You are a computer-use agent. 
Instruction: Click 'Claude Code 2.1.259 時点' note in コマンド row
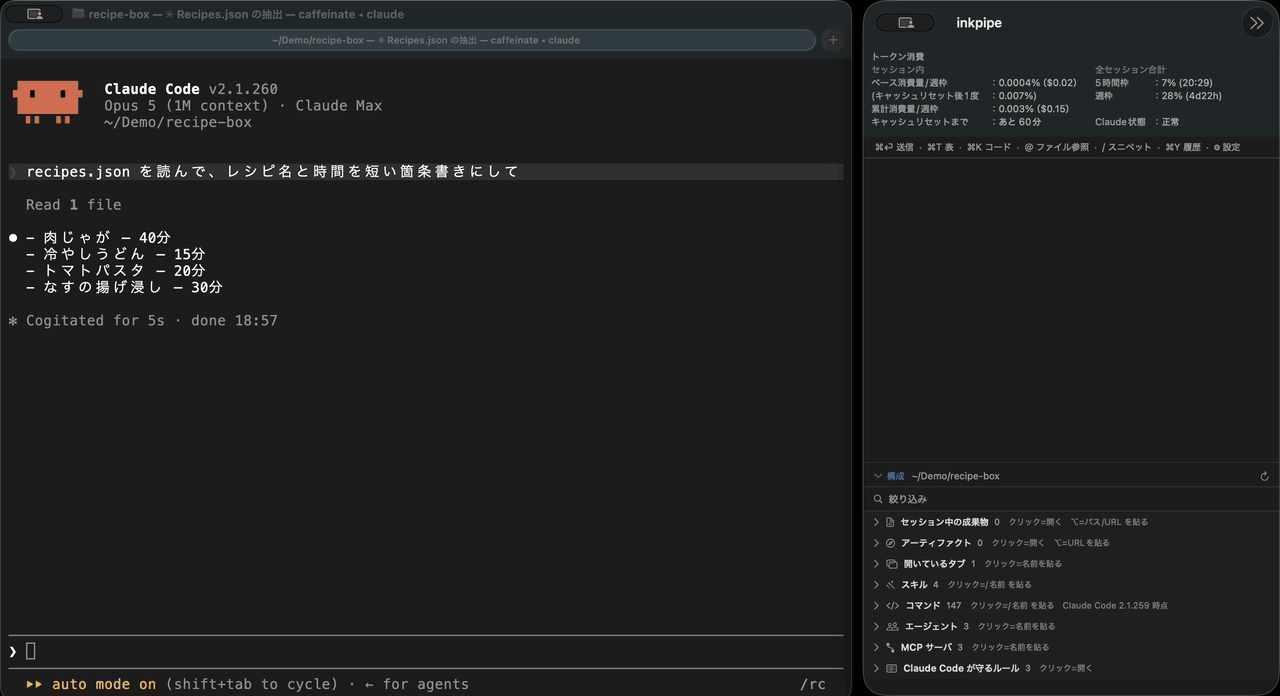coord(1115,606)
